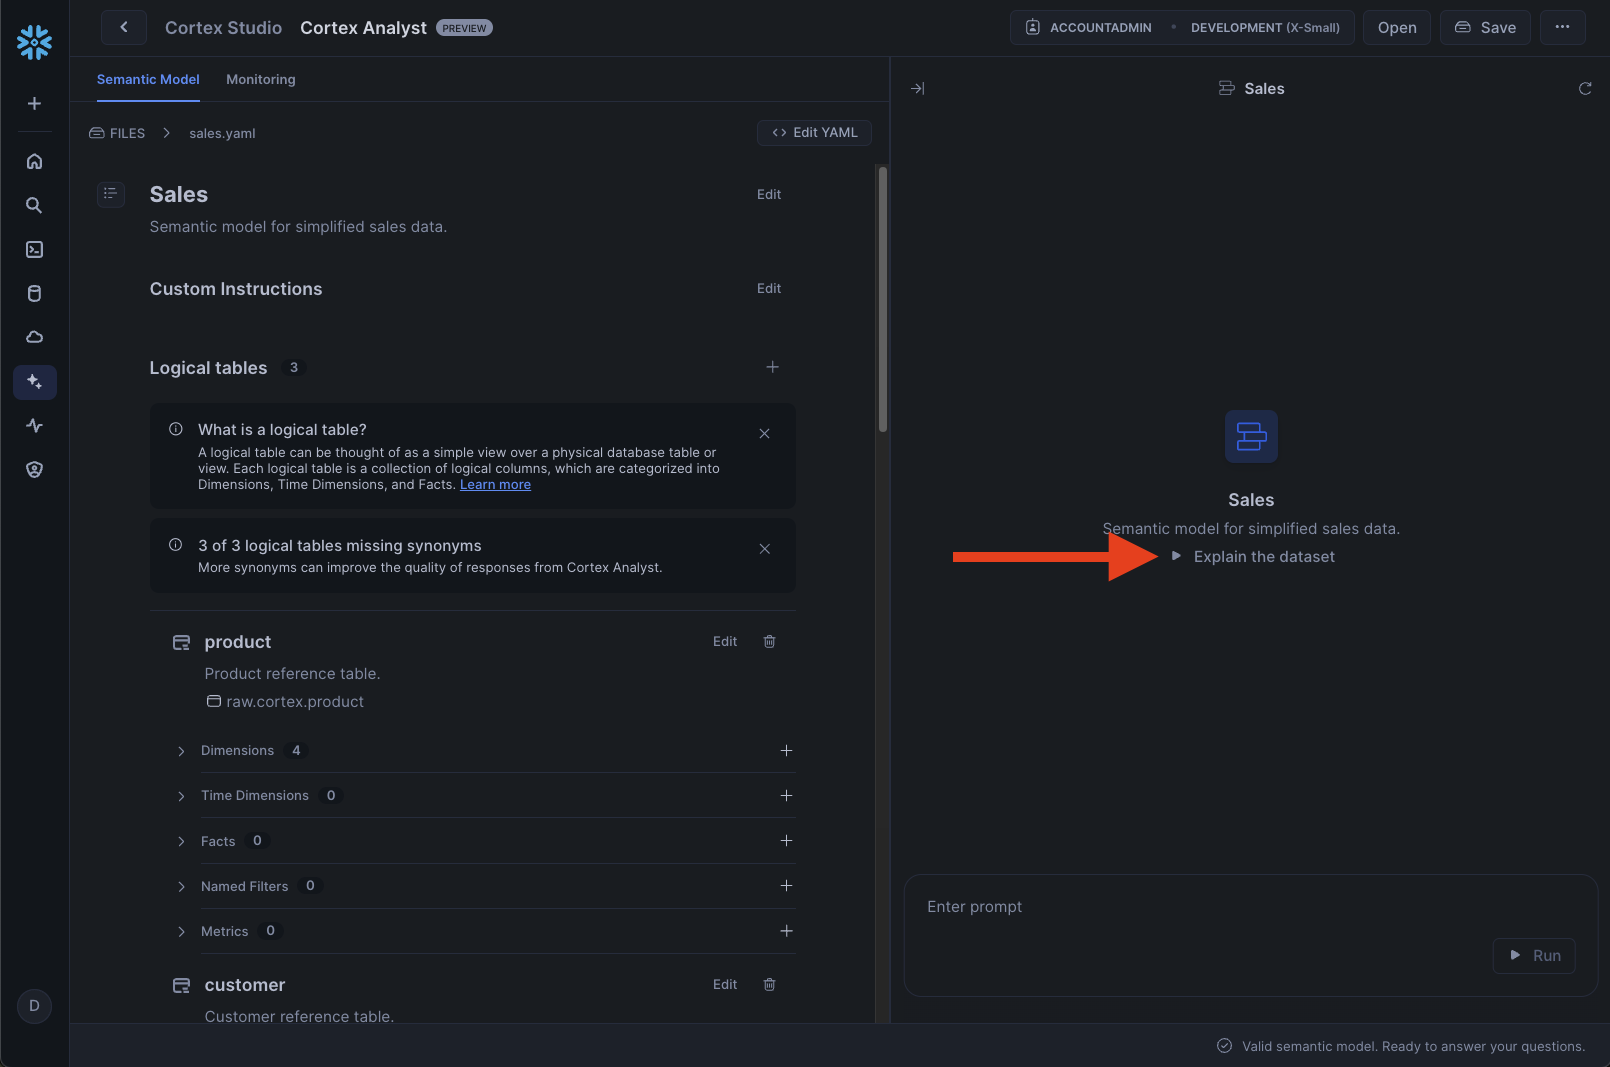Click the Cortex Studio breadcrumb title
1610x1067 pixels.
point(223,28)
